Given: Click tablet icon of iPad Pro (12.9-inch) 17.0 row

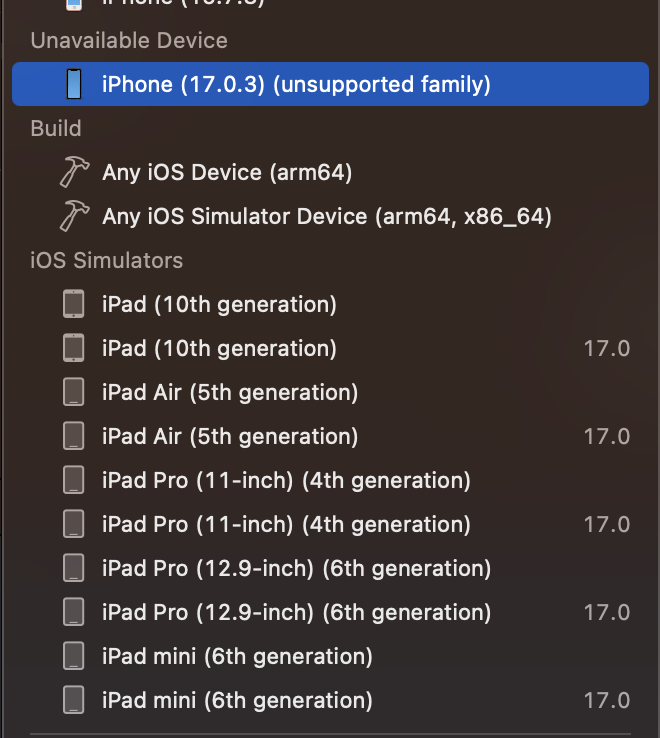Looking at the screenshot, I should coord(74,612).
